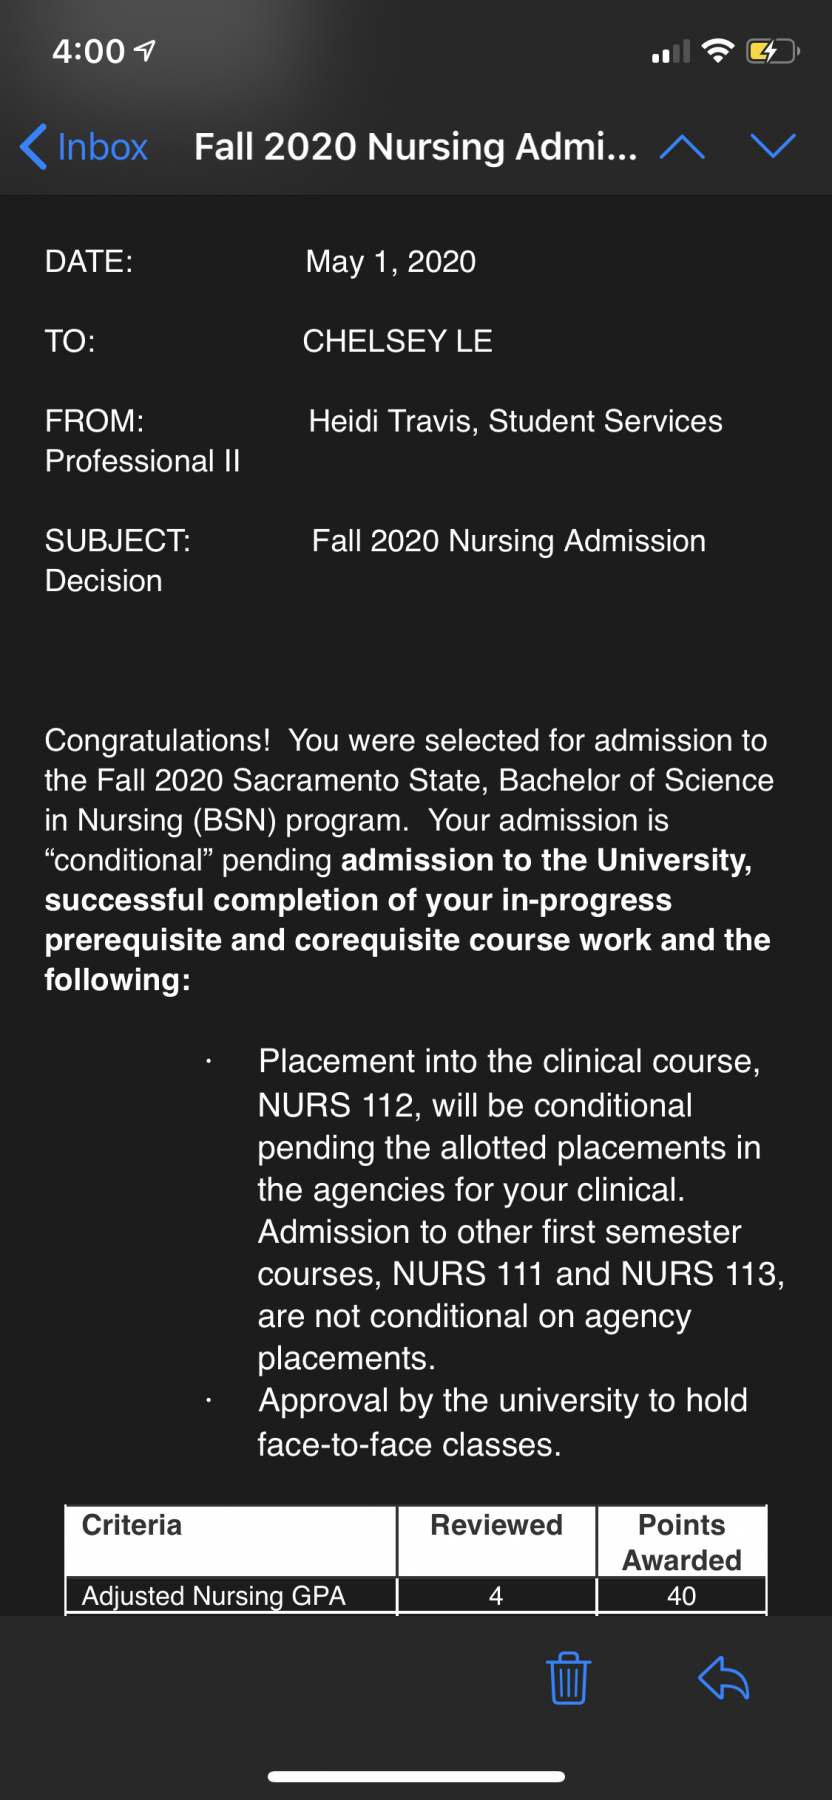Open next message with down arrow
Screen dimensions: 832x1800
[x=773, y=146]
